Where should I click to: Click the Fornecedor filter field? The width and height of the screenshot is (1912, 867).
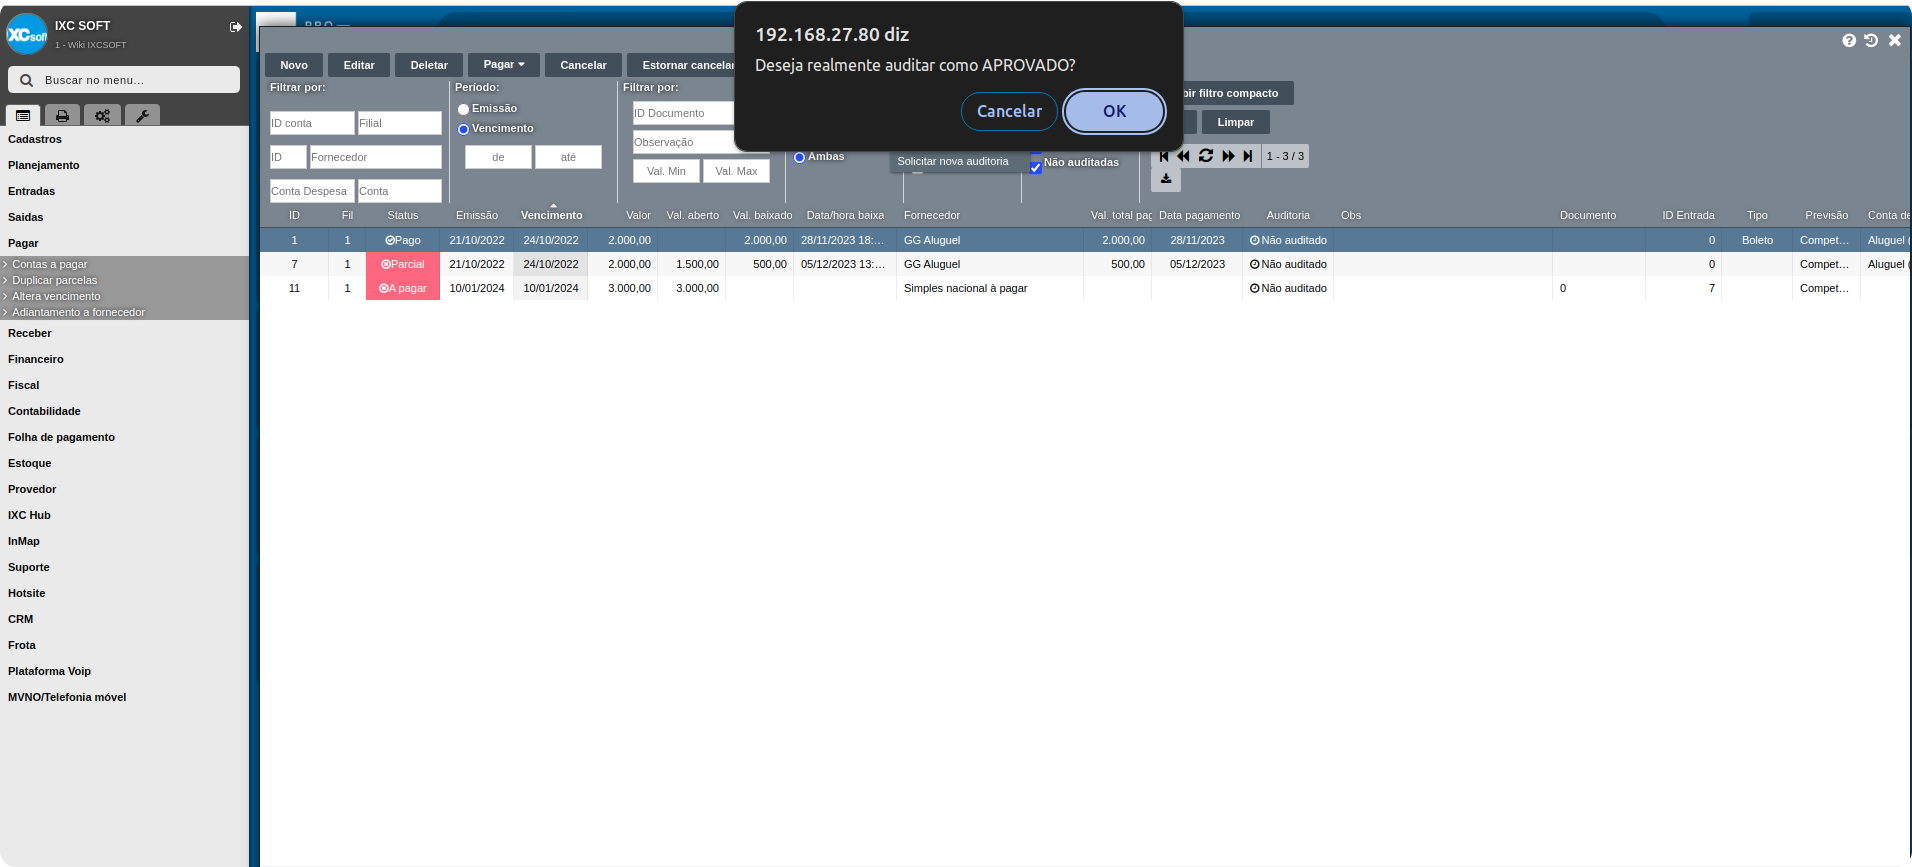pyautogui.click(x=375, y=157)
